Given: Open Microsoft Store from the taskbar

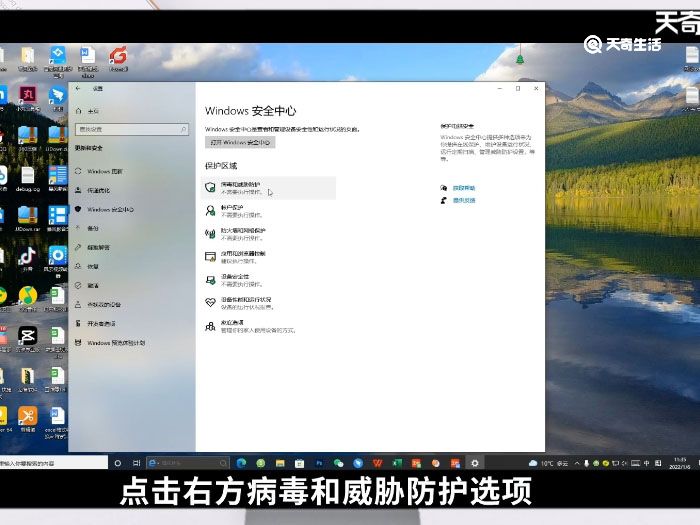Looking at the screenshot, I should click(300, 463).
